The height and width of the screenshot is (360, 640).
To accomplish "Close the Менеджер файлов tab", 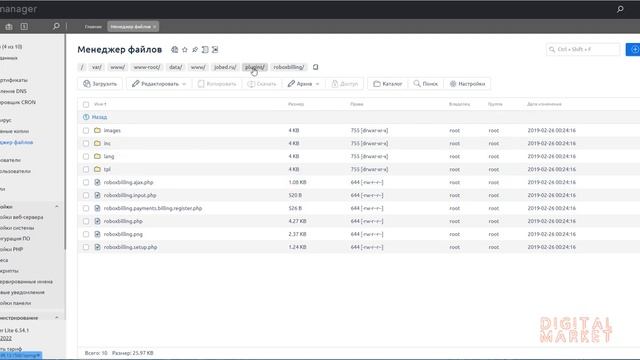I will point(154,27).
